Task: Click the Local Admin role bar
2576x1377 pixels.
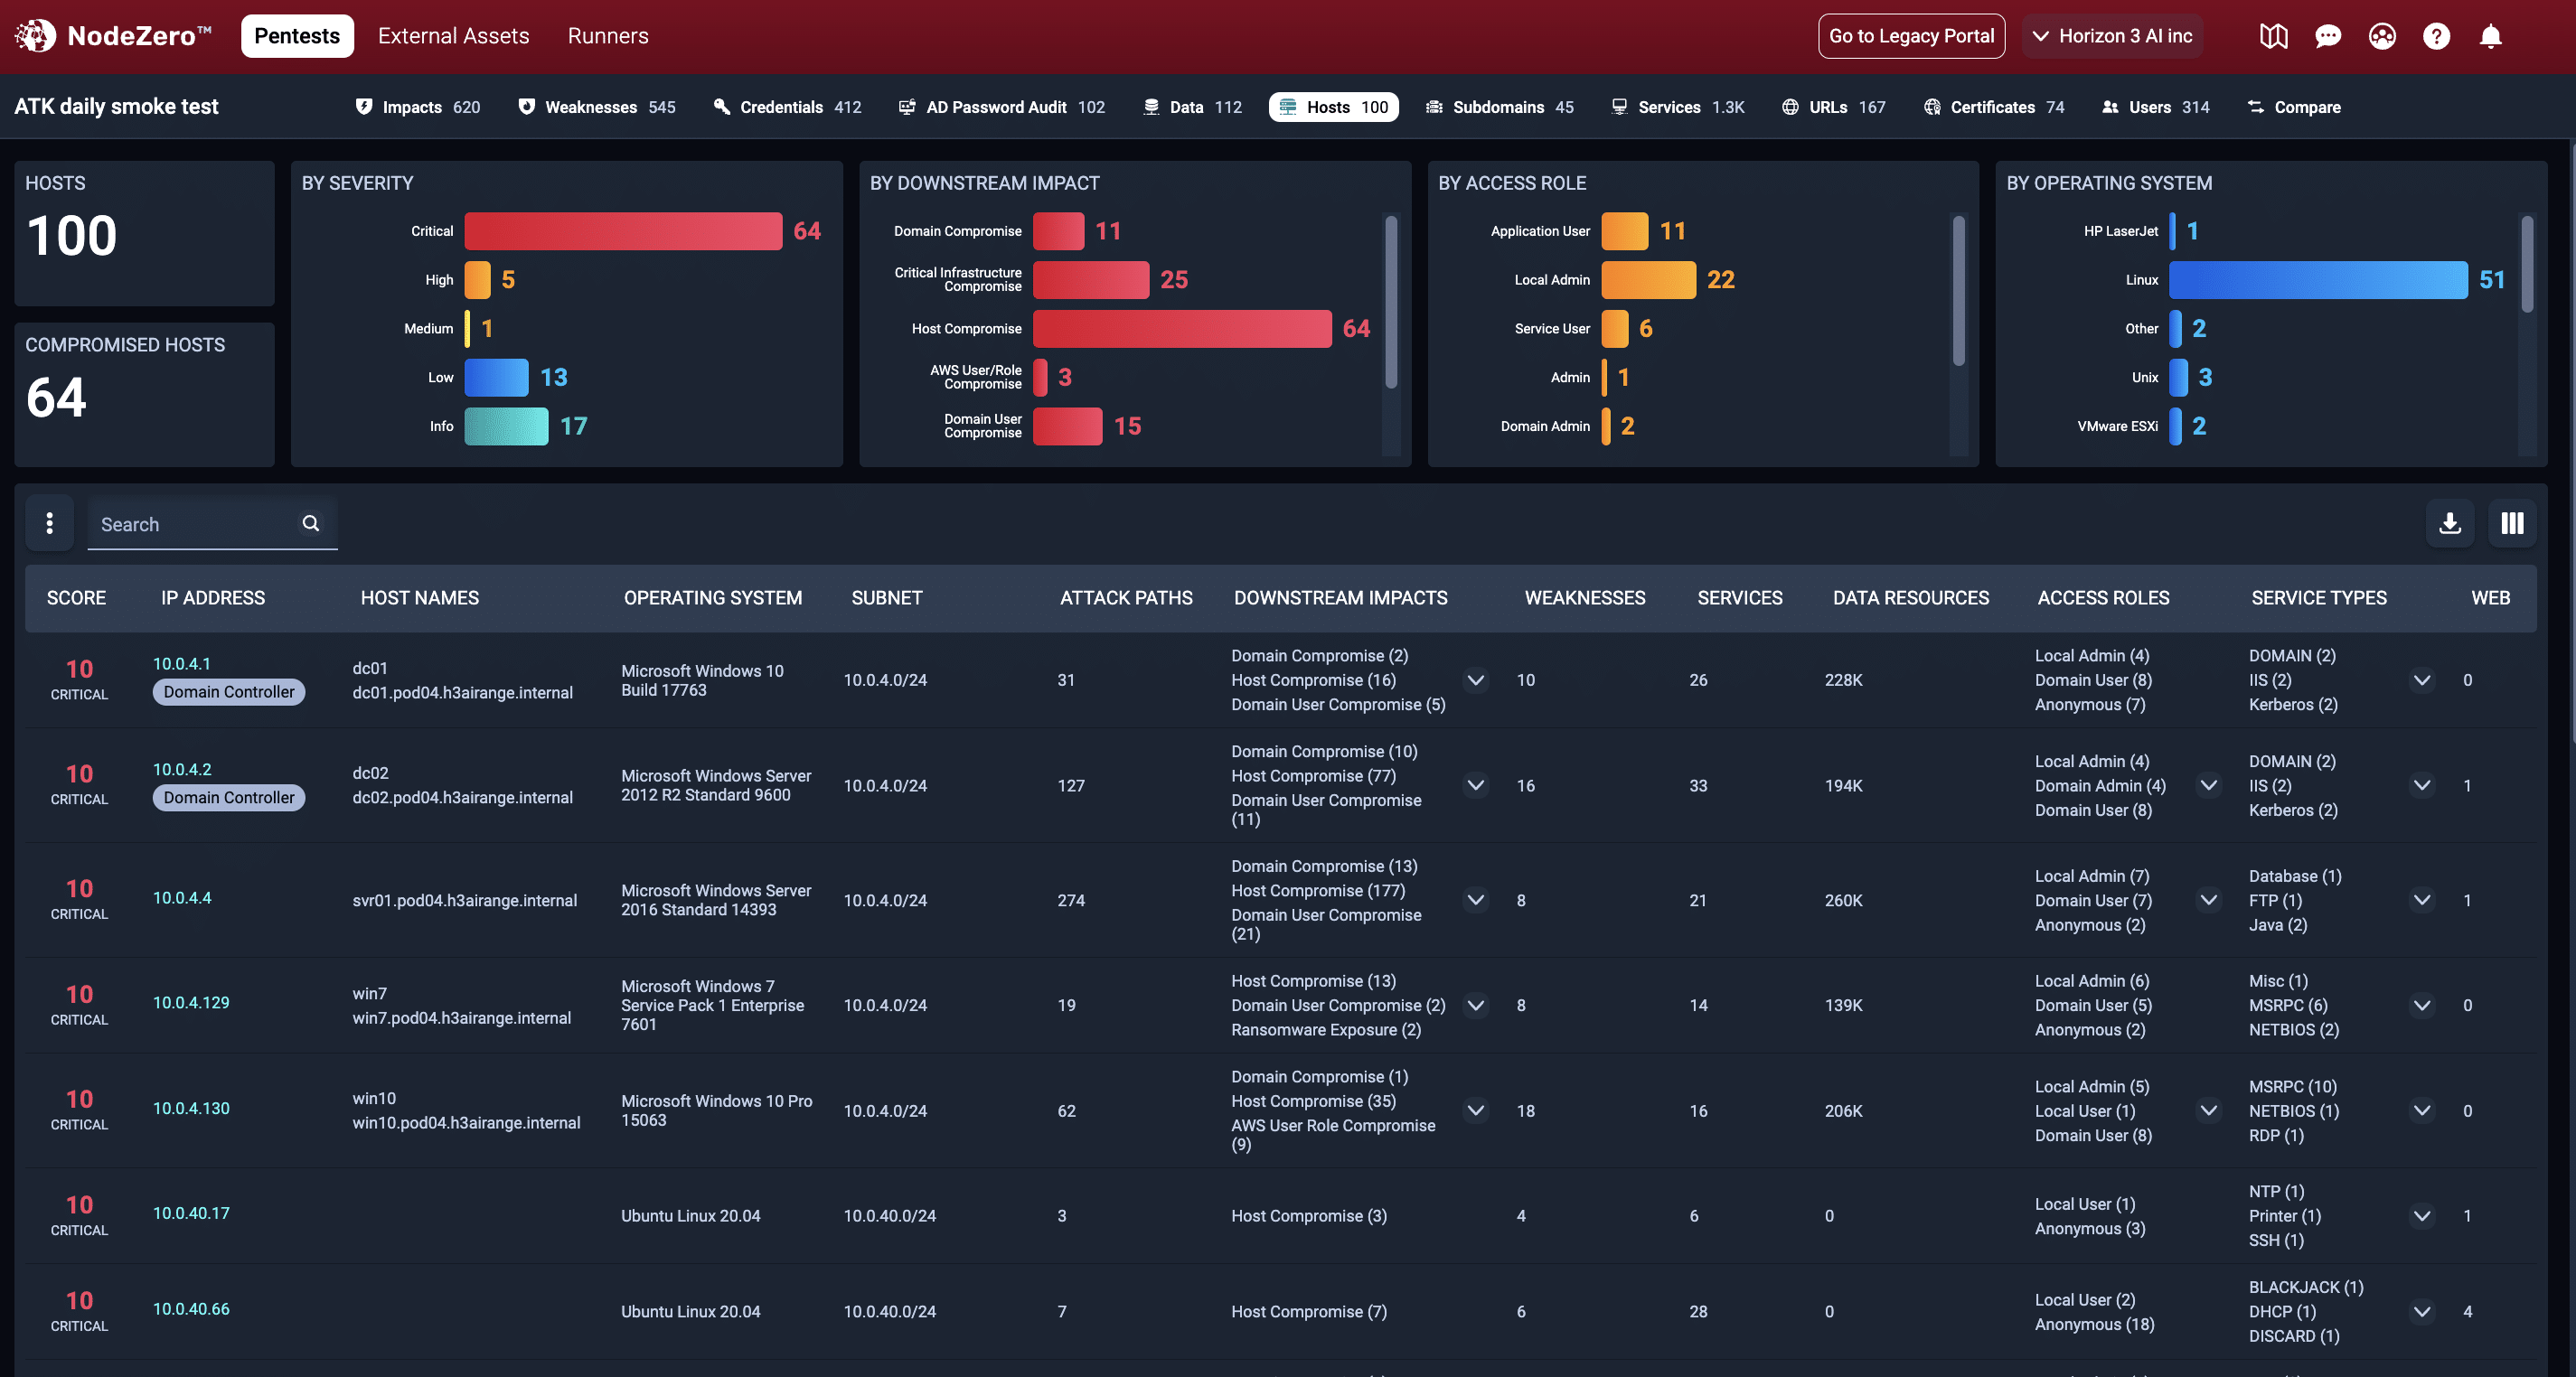Action: 1648,280
